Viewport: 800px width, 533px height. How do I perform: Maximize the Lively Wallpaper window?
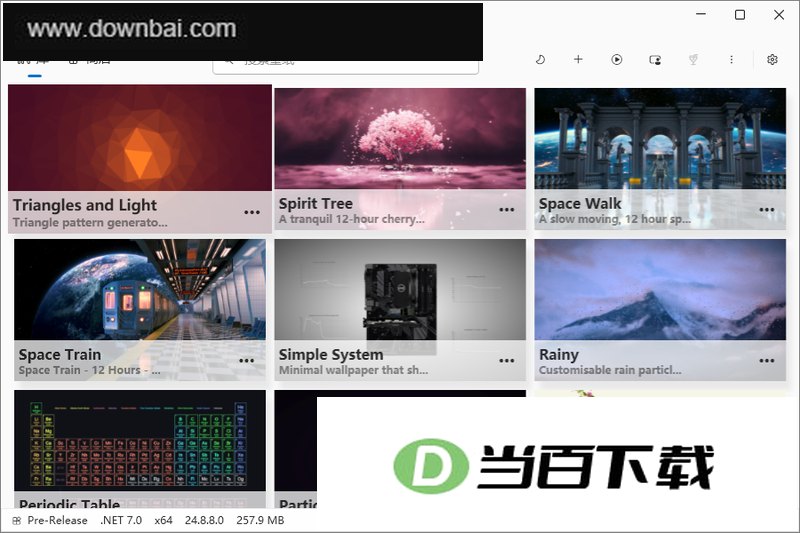click(x=740, y=15)
